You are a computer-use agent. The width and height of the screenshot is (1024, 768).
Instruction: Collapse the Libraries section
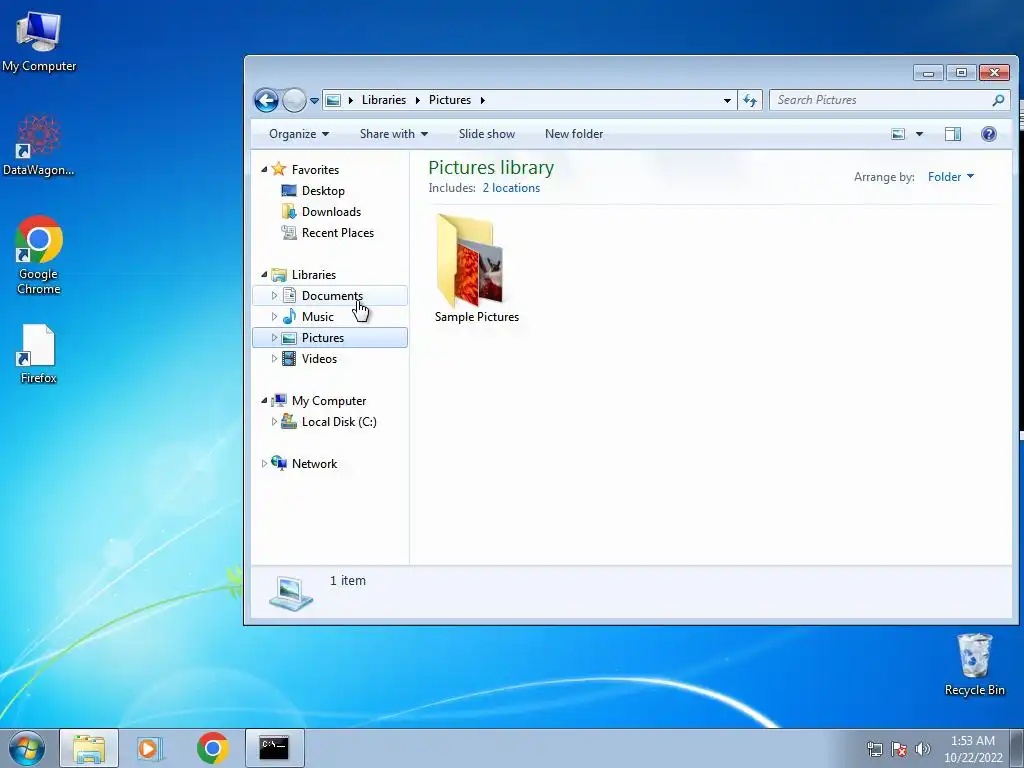[264, 275]
